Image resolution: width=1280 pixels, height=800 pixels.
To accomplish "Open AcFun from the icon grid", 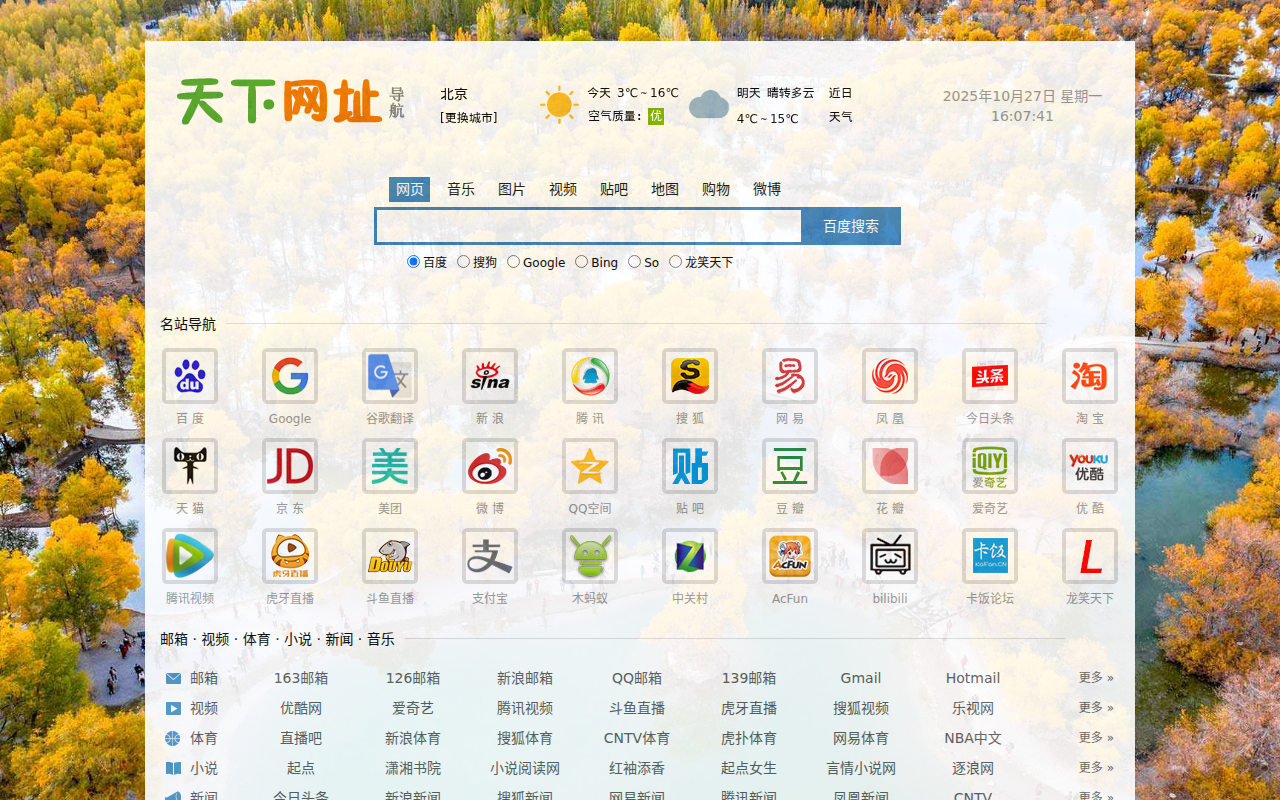I will (789, 556).
